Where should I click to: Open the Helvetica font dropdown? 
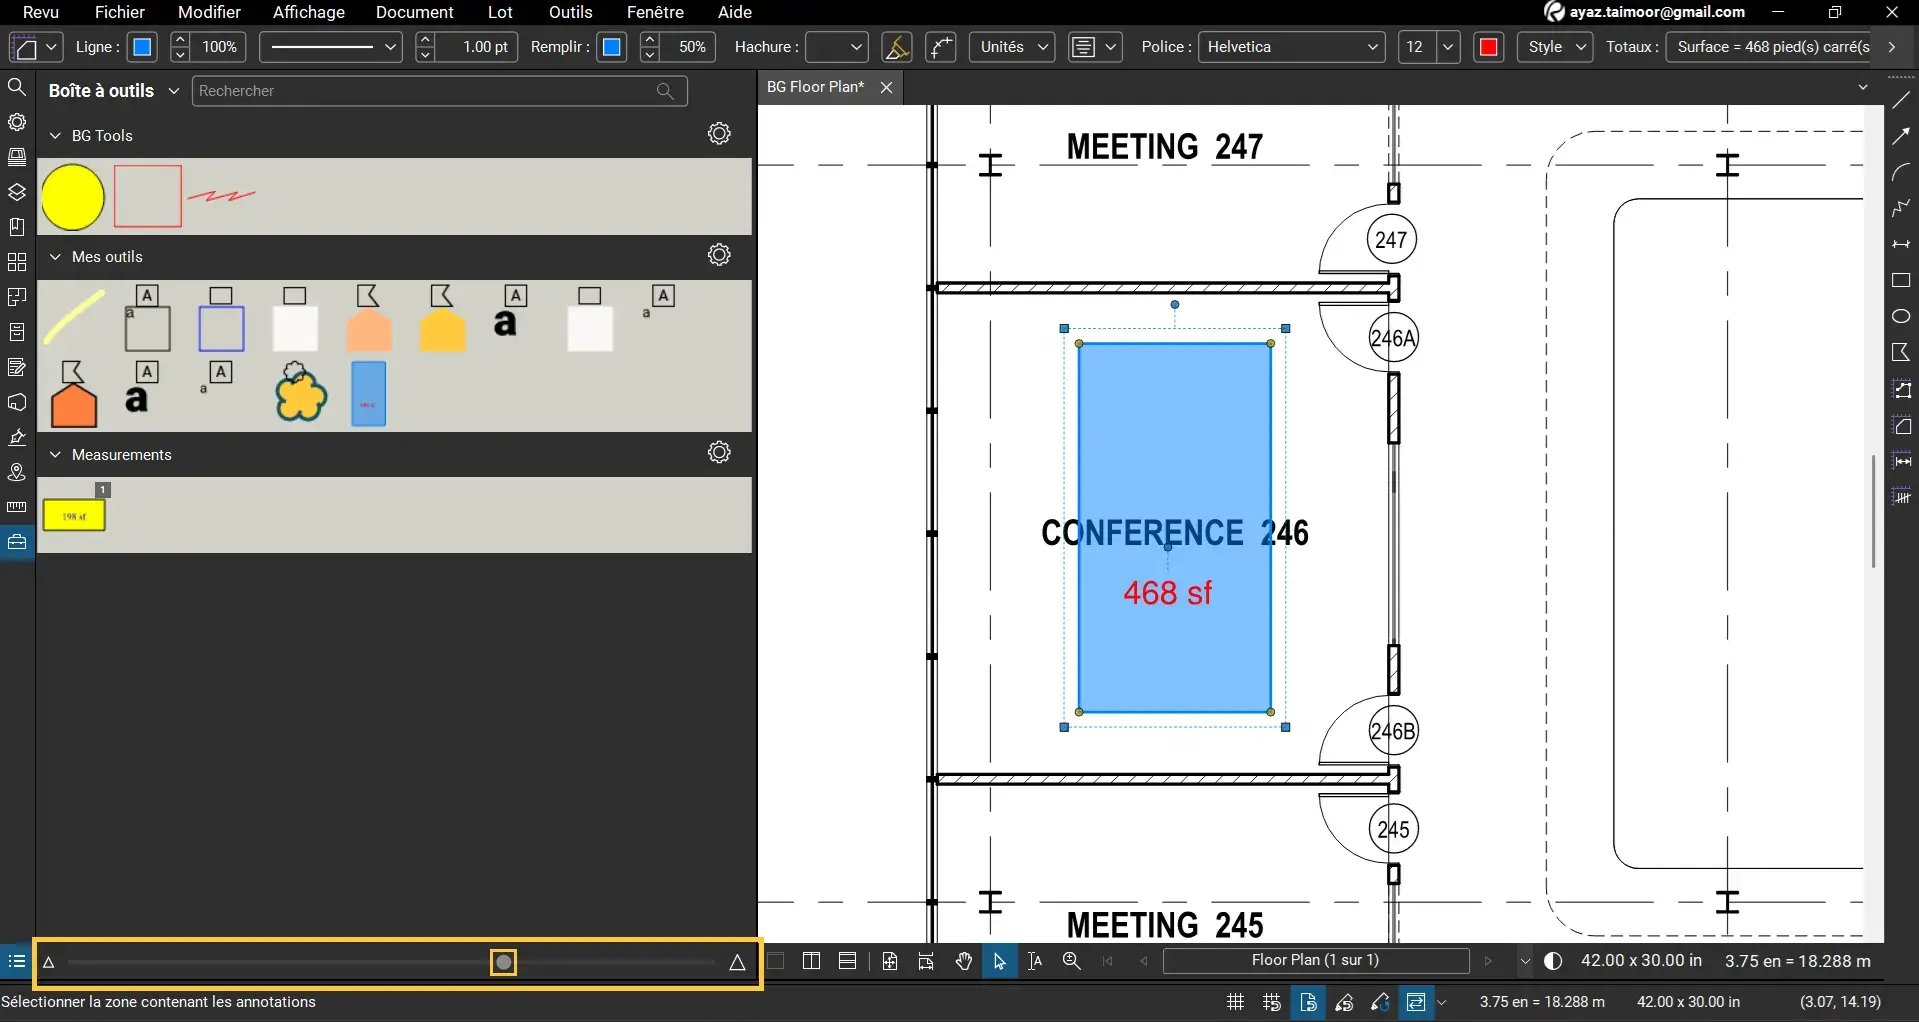tap(1290, 47)
